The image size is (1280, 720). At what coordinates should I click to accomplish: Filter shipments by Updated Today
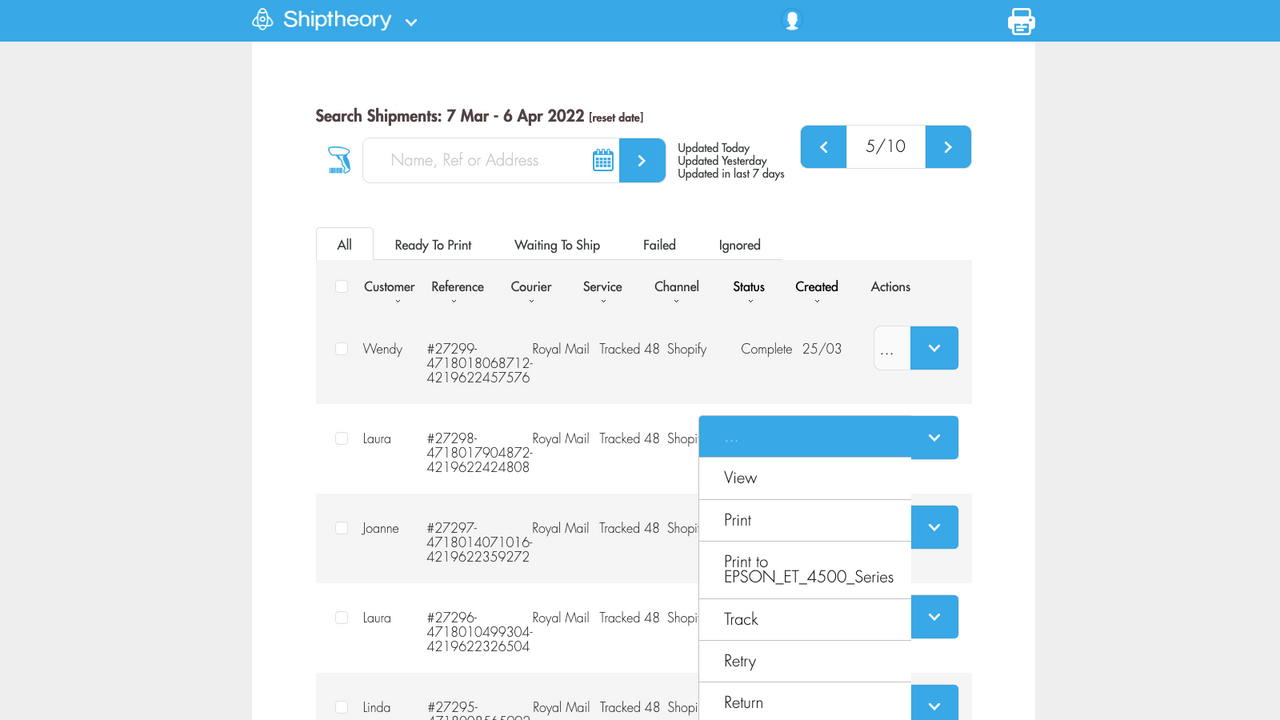coord(713,148)
